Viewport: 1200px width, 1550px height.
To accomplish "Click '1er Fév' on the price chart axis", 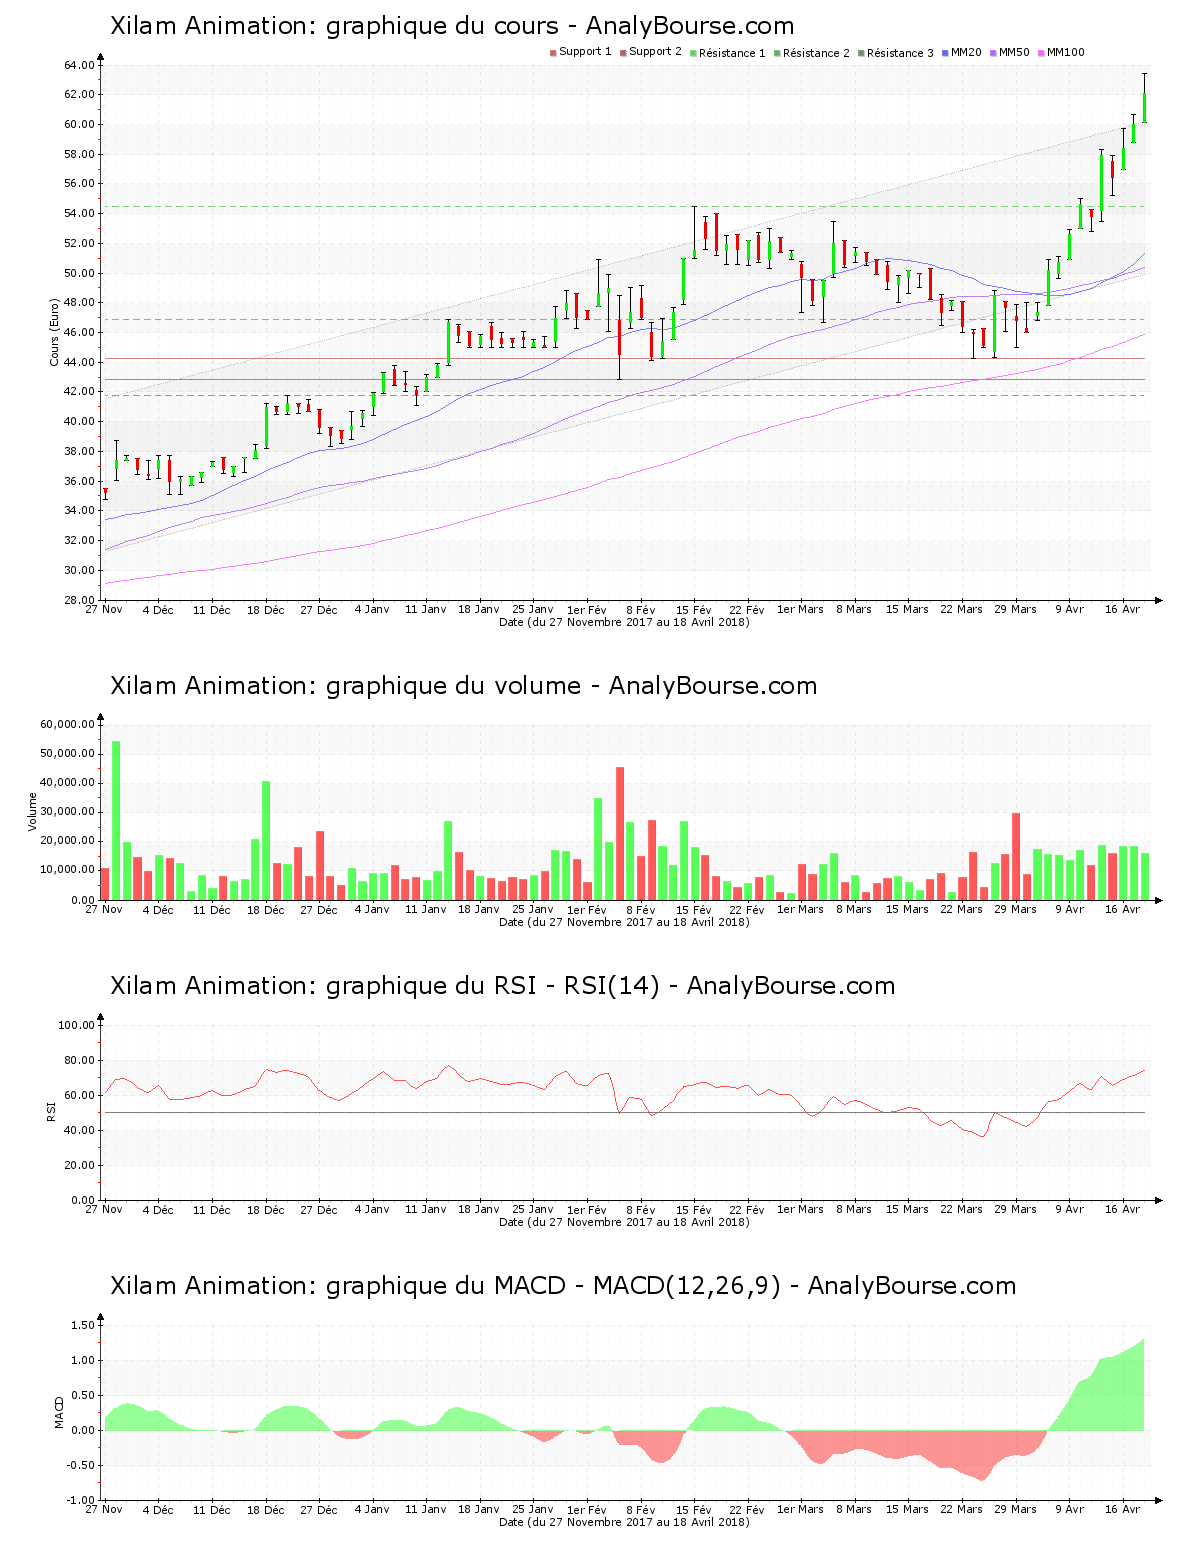I will click(x=587, y=609).
